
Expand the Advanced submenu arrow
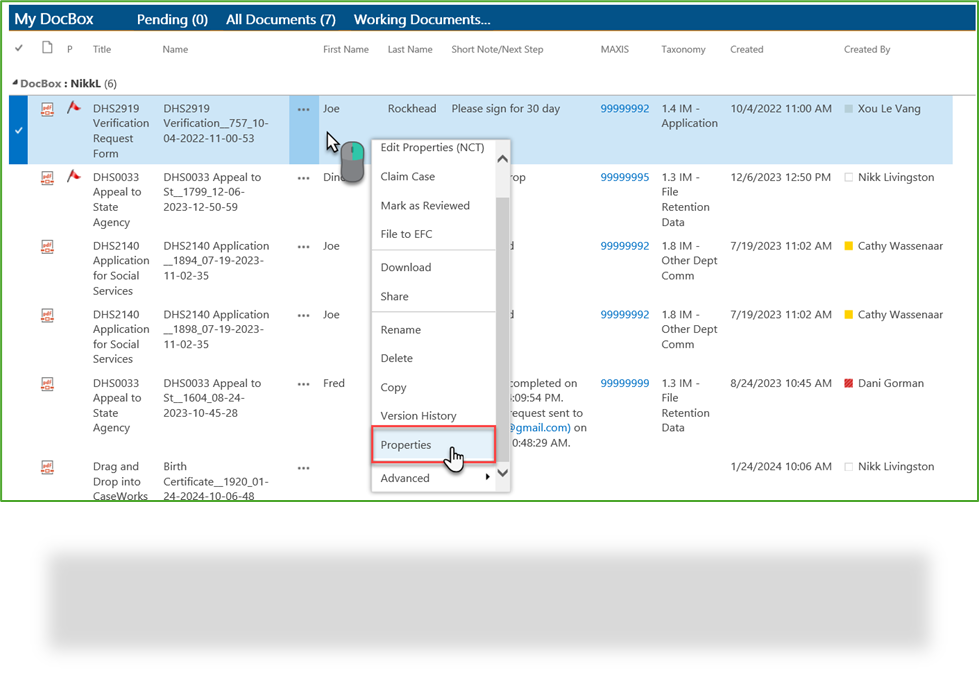point(488,477)
